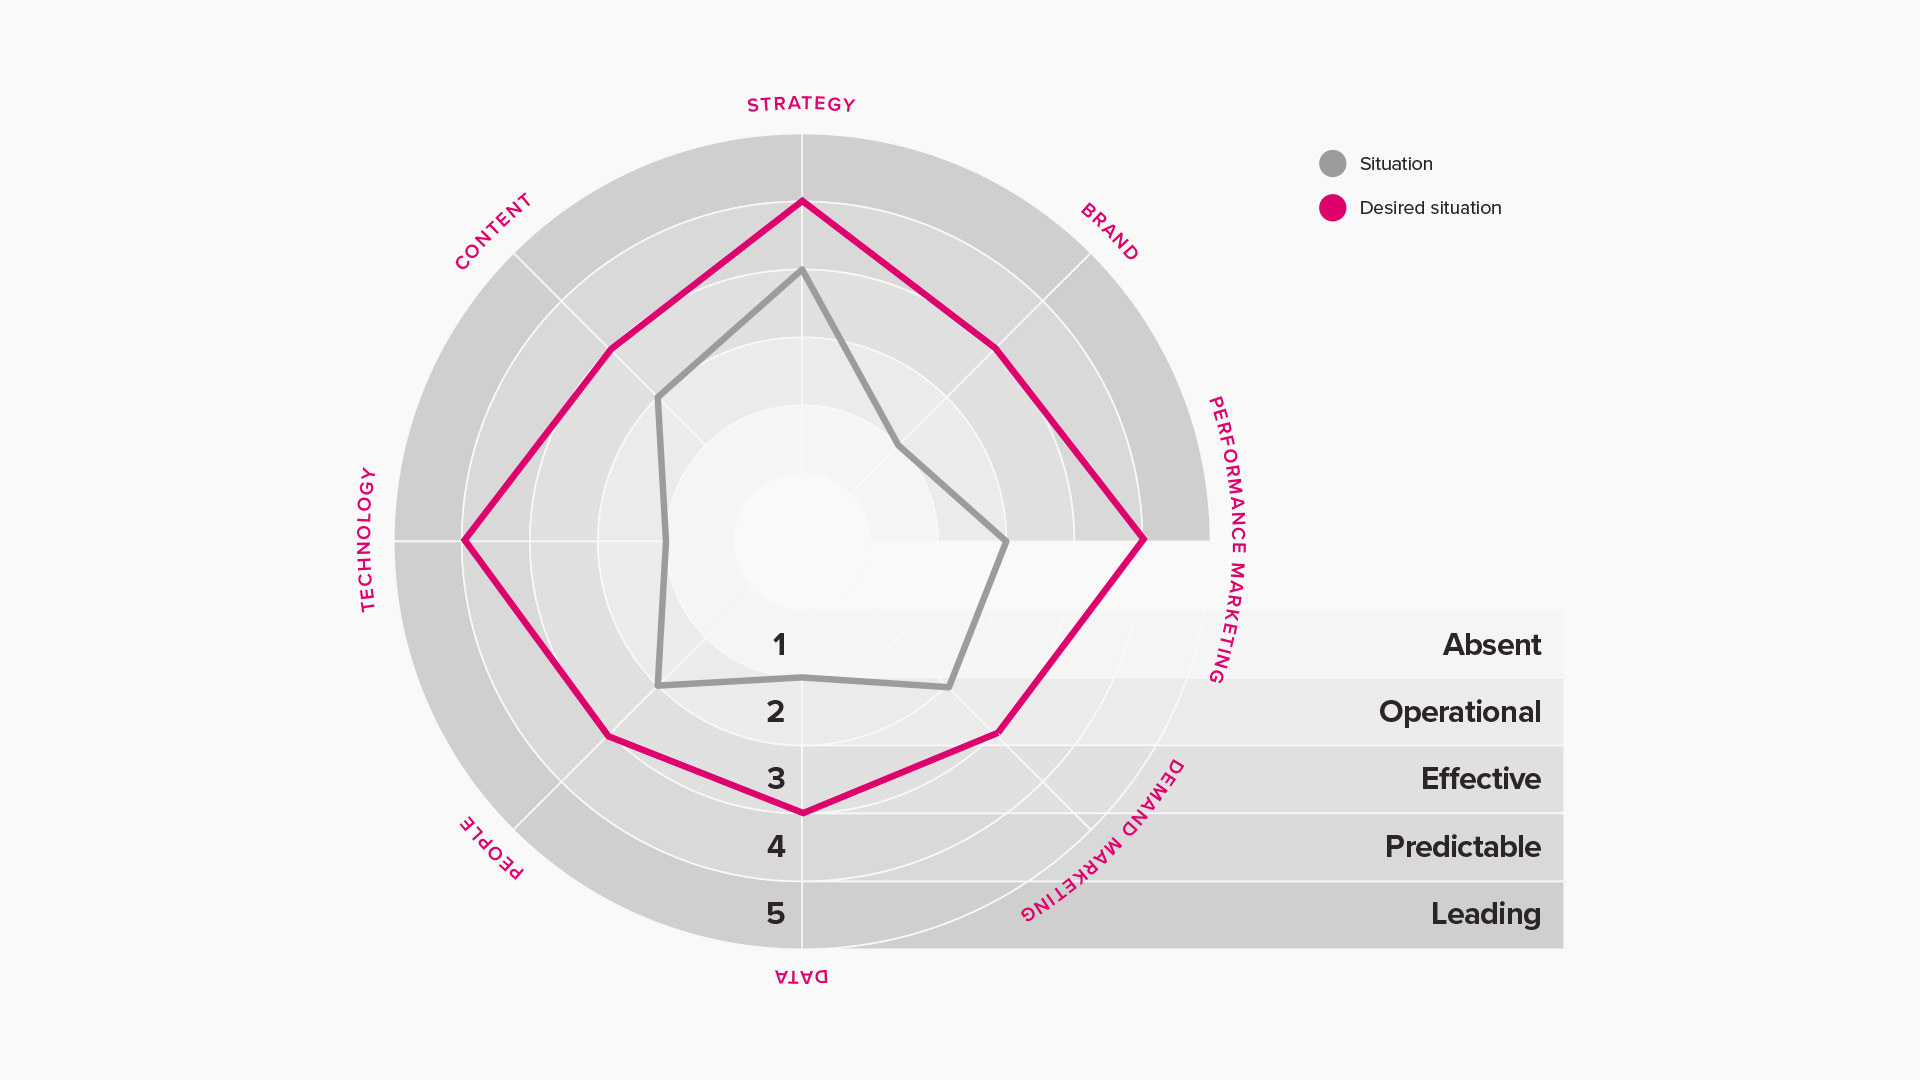Select the DEMAND MARKETING axis label

click(x=1102, y=840)
